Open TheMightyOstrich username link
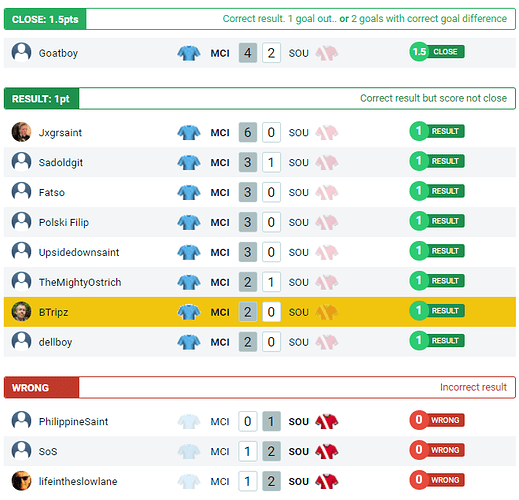This screenshot has height=500, width=519. (x=80, y=282)
